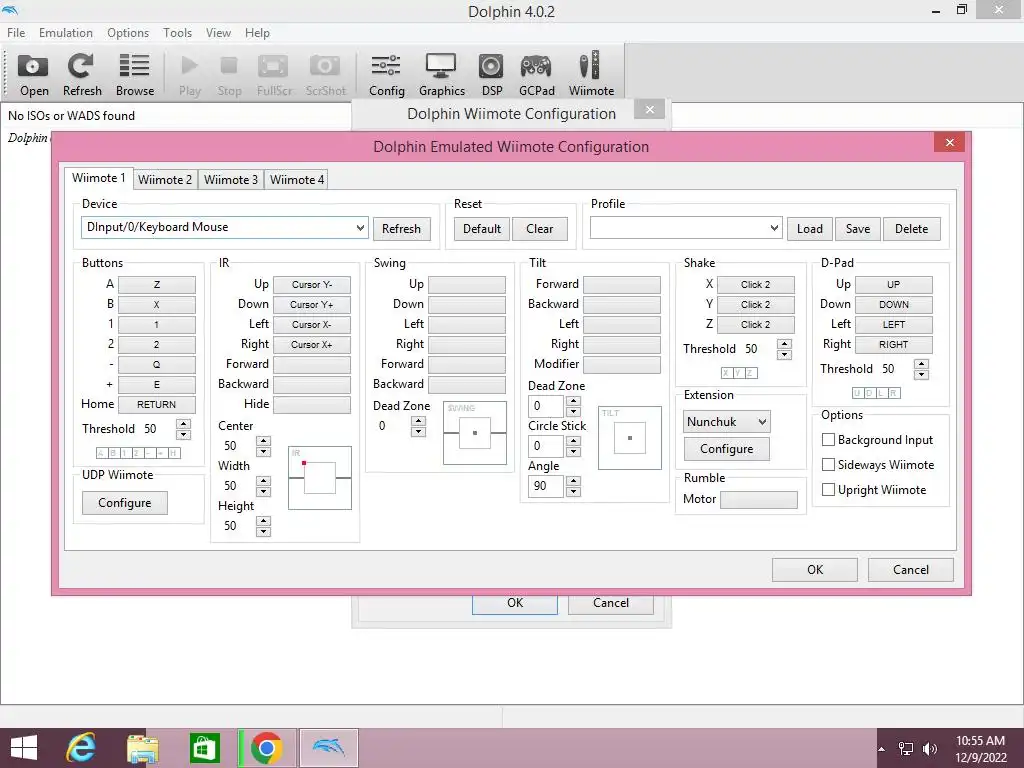Screen dimensions: 1024x768
Task: Click the Load profile button
Action: (x=809, y=229)
